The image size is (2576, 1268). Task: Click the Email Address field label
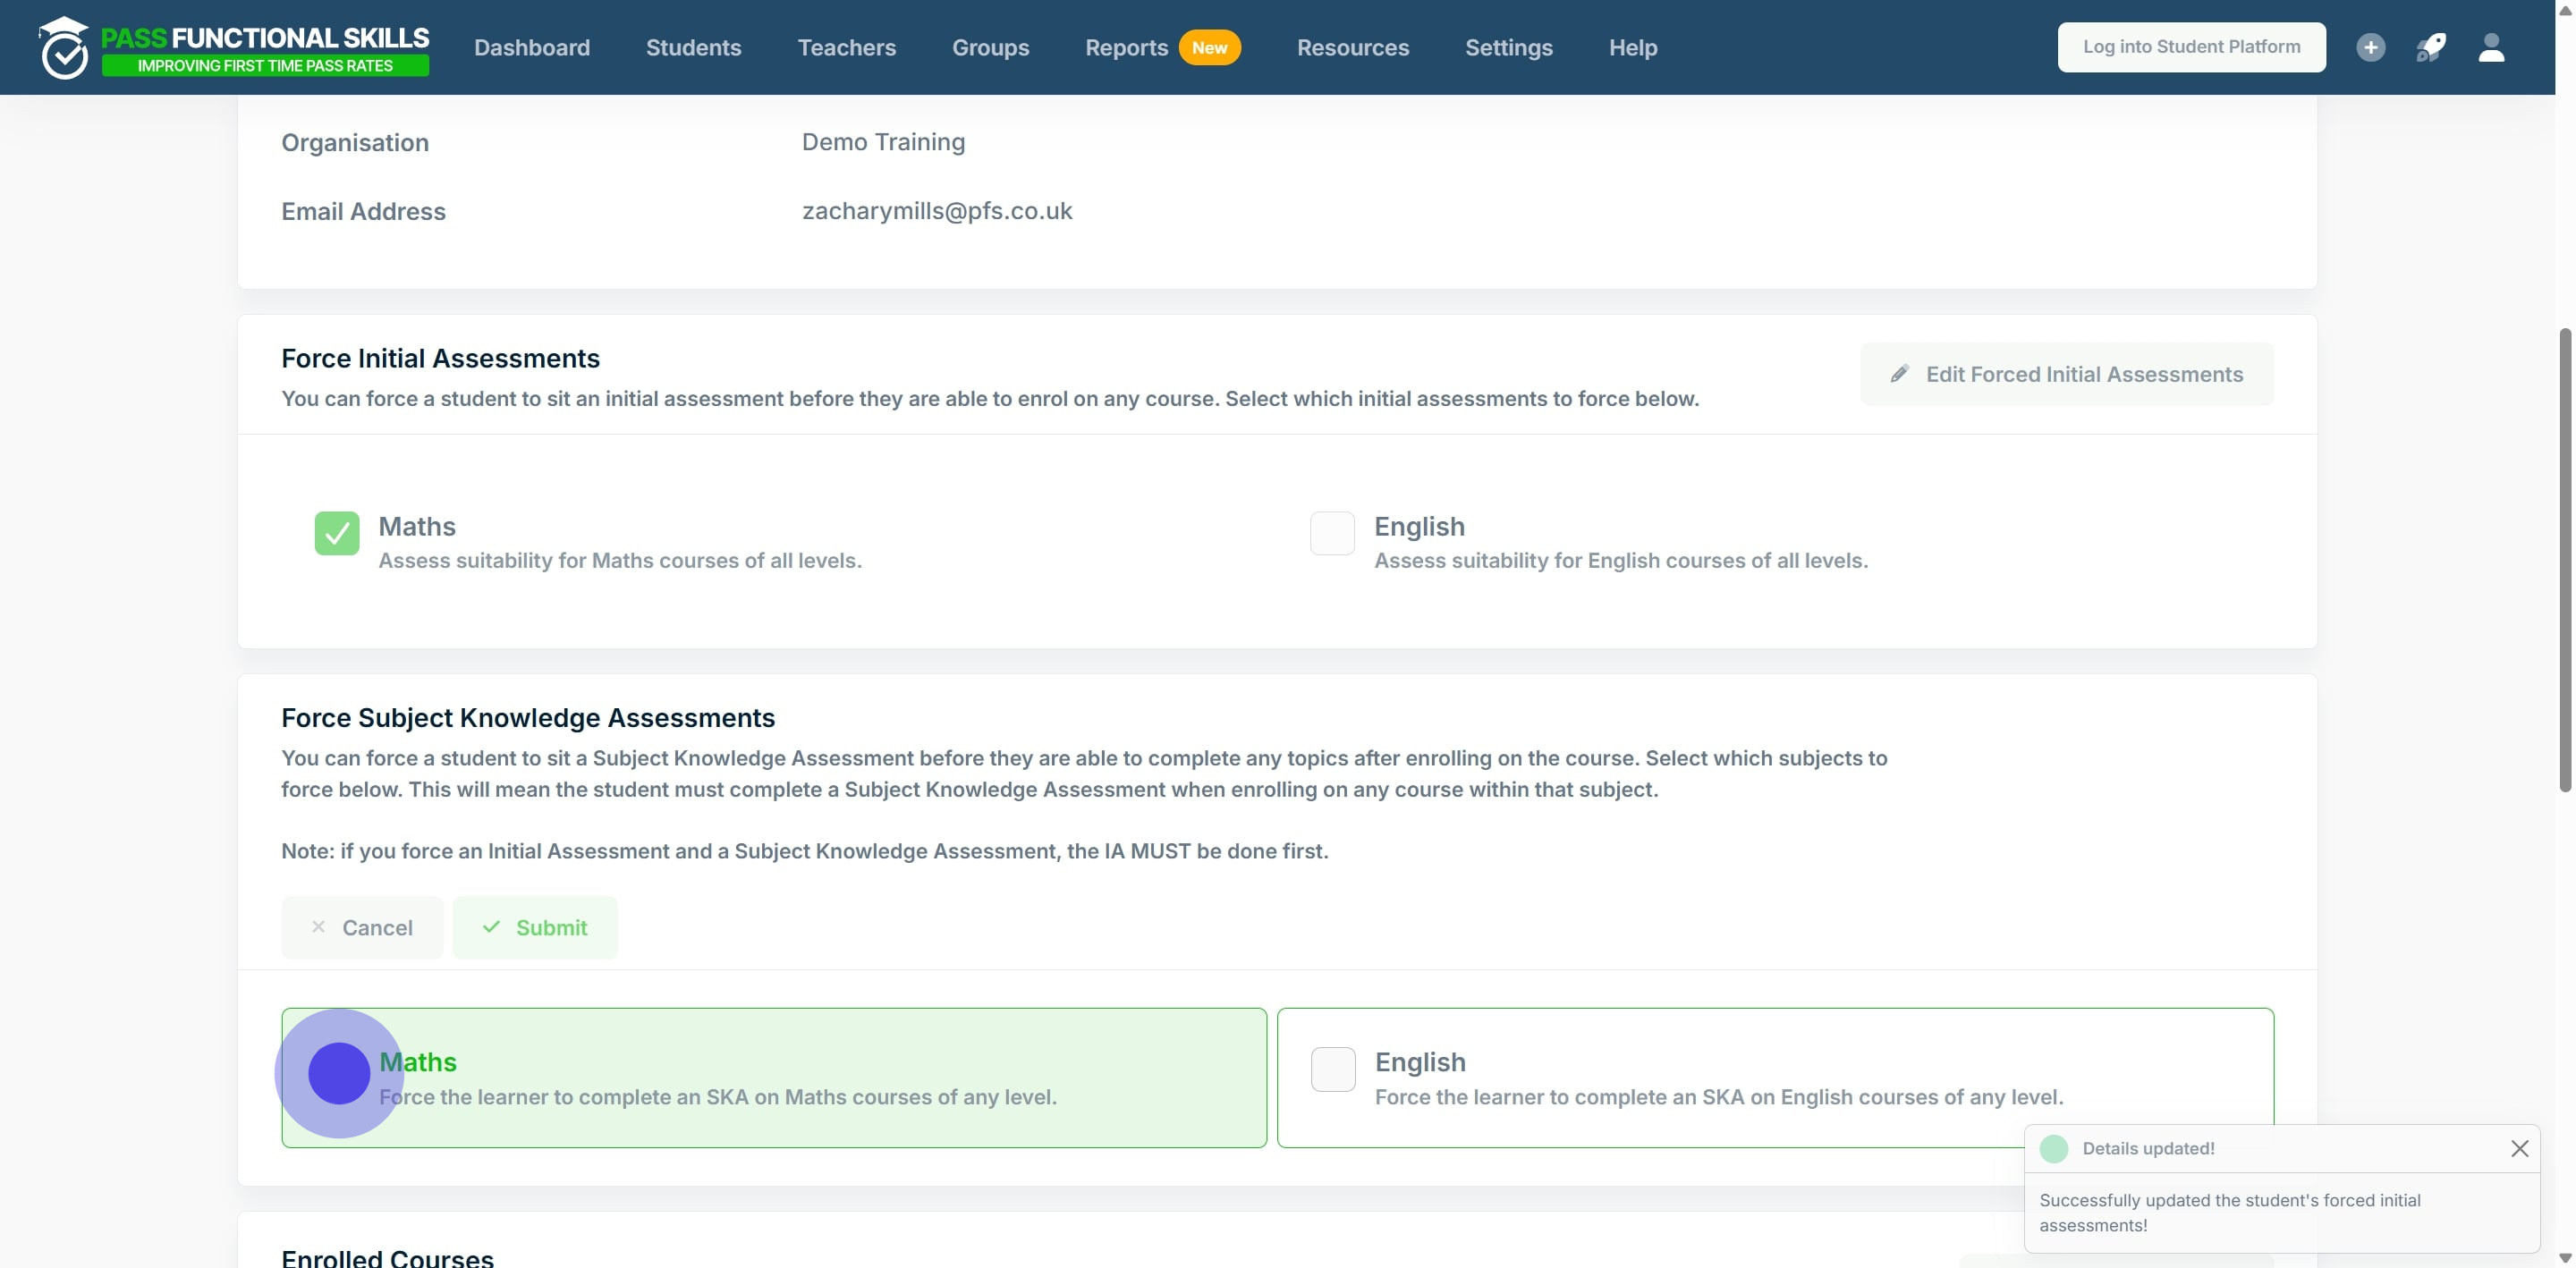[363, 212]
